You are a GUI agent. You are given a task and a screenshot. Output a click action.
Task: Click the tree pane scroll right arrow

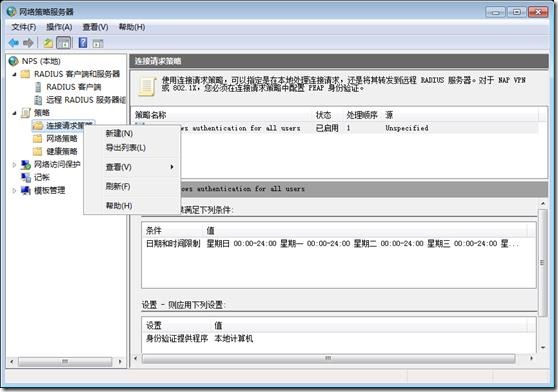120,362
